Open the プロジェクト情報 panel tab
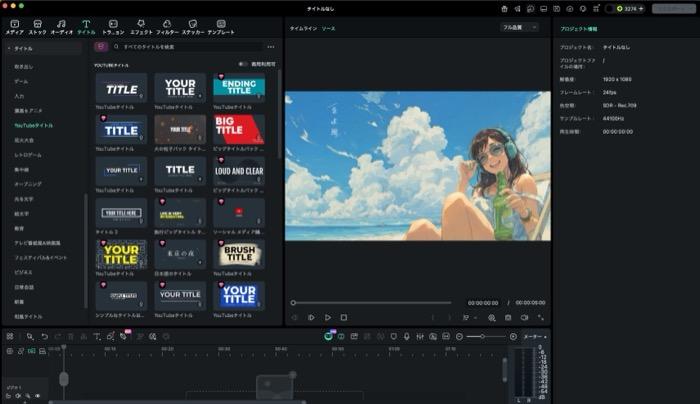The height and width of the screenshot is (404, 700). pyautogui.click(x=579, y=29)
